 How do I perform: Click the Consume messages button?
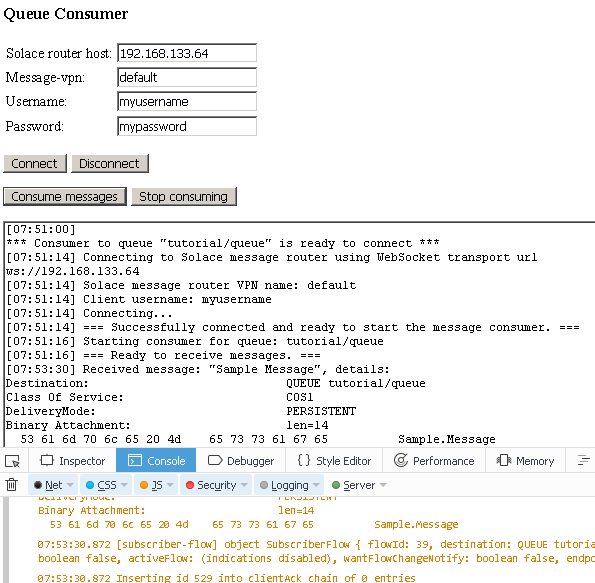coord(65,197)
